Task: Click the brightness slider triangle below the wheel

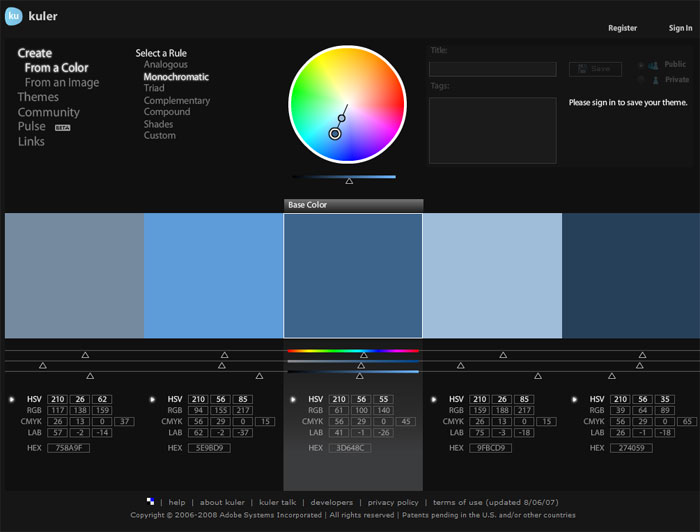Action: click(349, 181)
